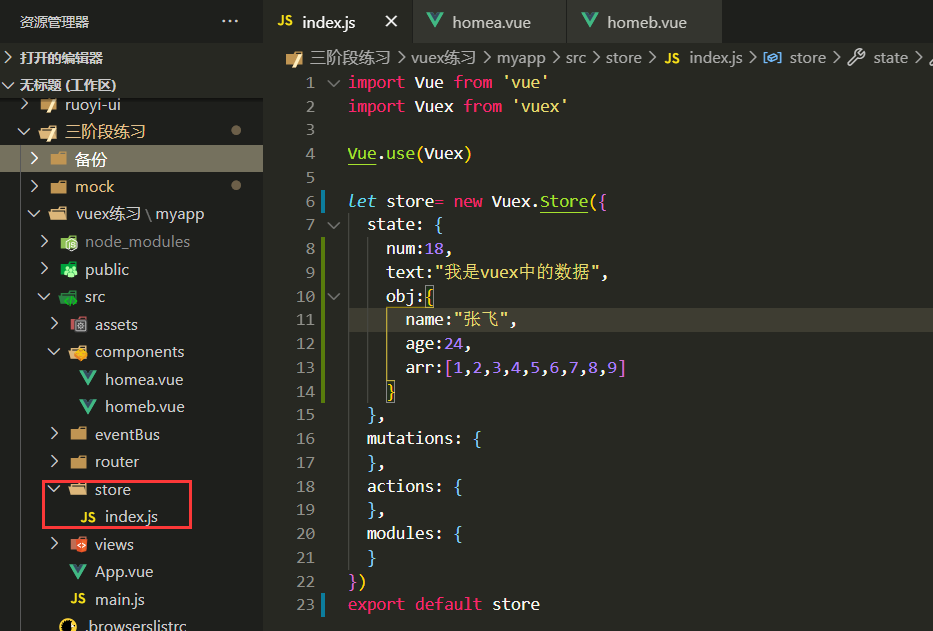933x631 pixels.
Task: Click the 备份 folder icon
Action: [58, 159]
